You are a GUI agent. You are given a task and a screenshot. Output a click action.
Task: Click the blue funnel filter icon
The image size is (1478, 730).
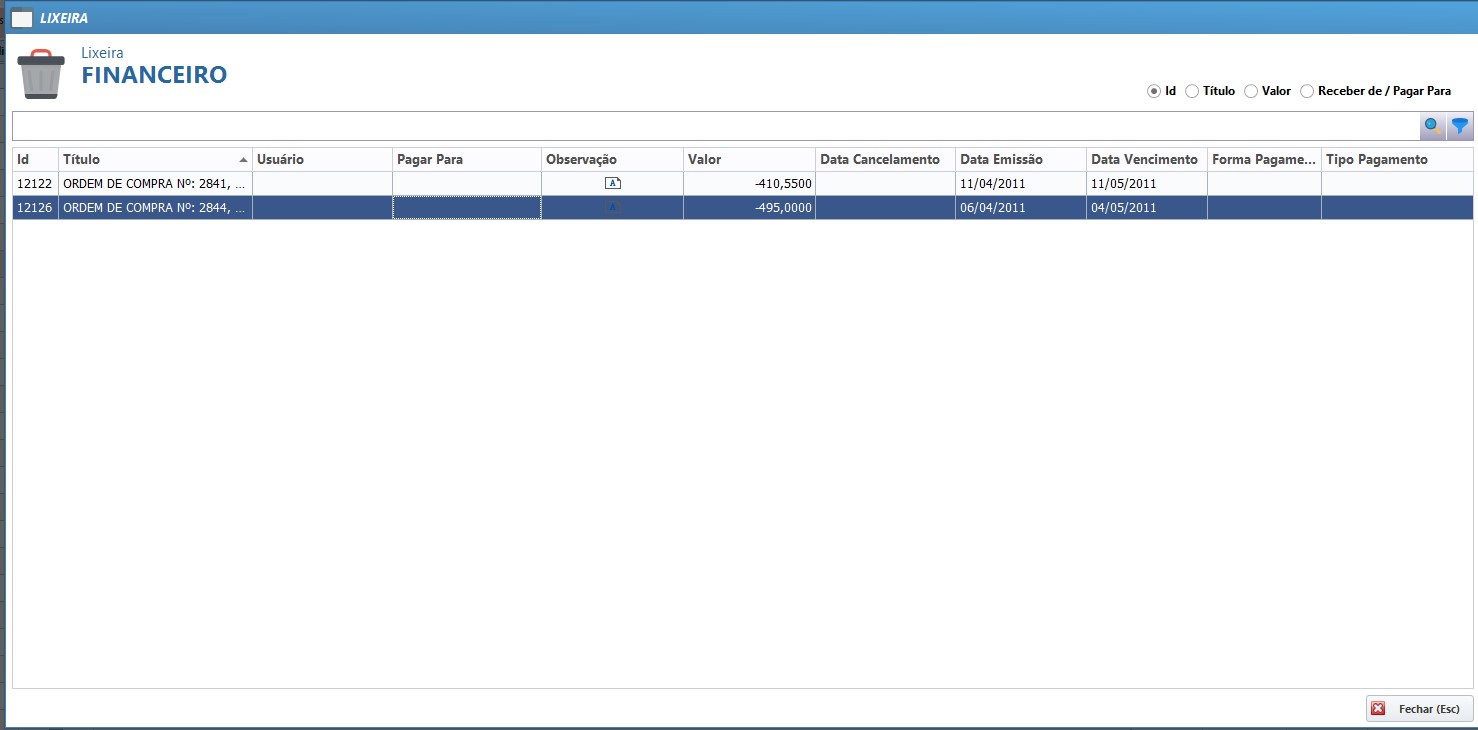point(1460,126)
